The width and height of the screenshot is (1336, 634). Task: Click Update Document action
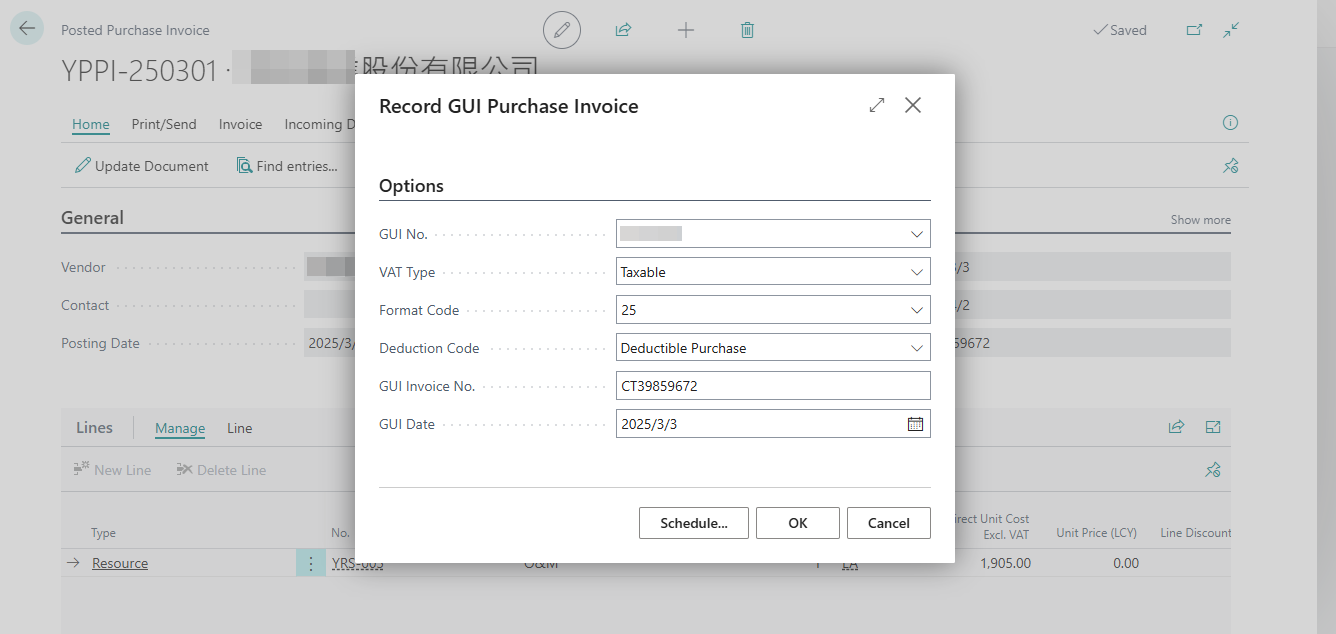142,166
